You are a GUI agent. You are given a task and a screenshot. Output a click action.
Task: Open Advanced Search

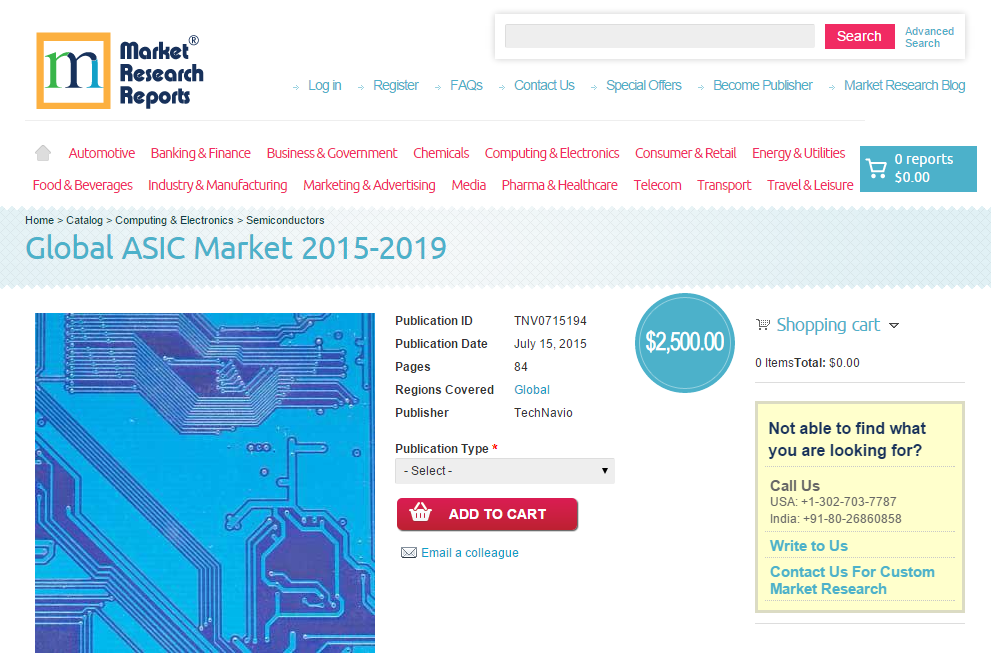928,36
